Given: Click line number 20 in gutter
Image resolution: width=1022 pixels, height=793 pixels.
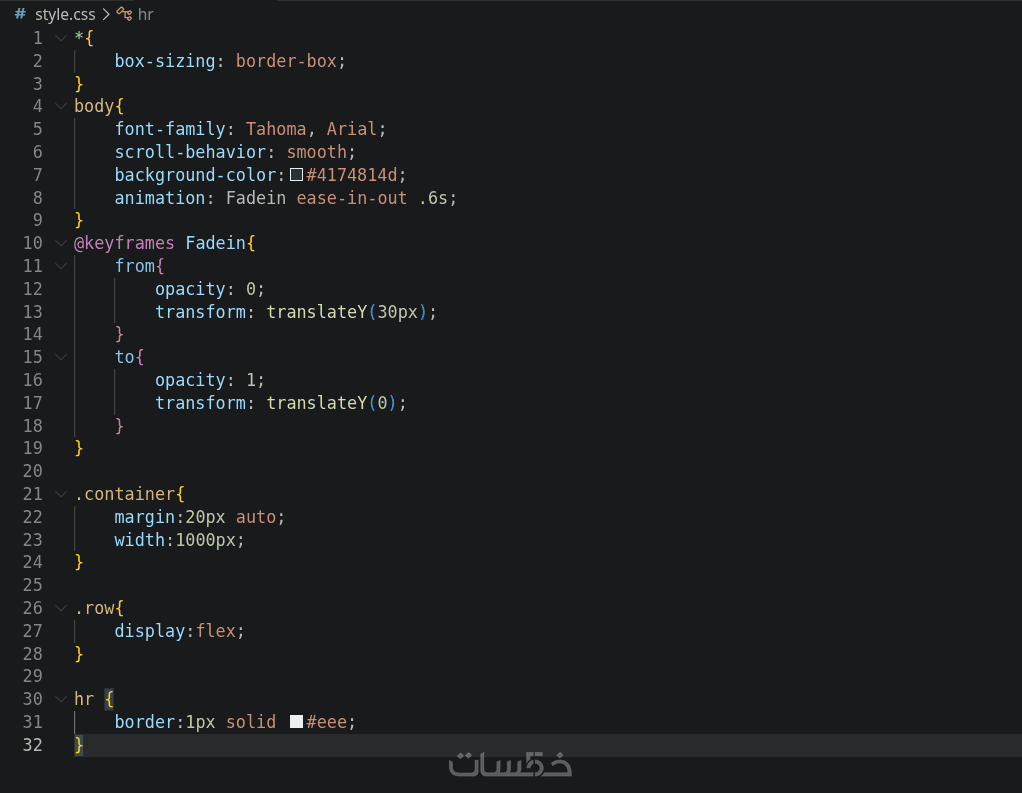Looking at the screenshot, I should (33, 471).
